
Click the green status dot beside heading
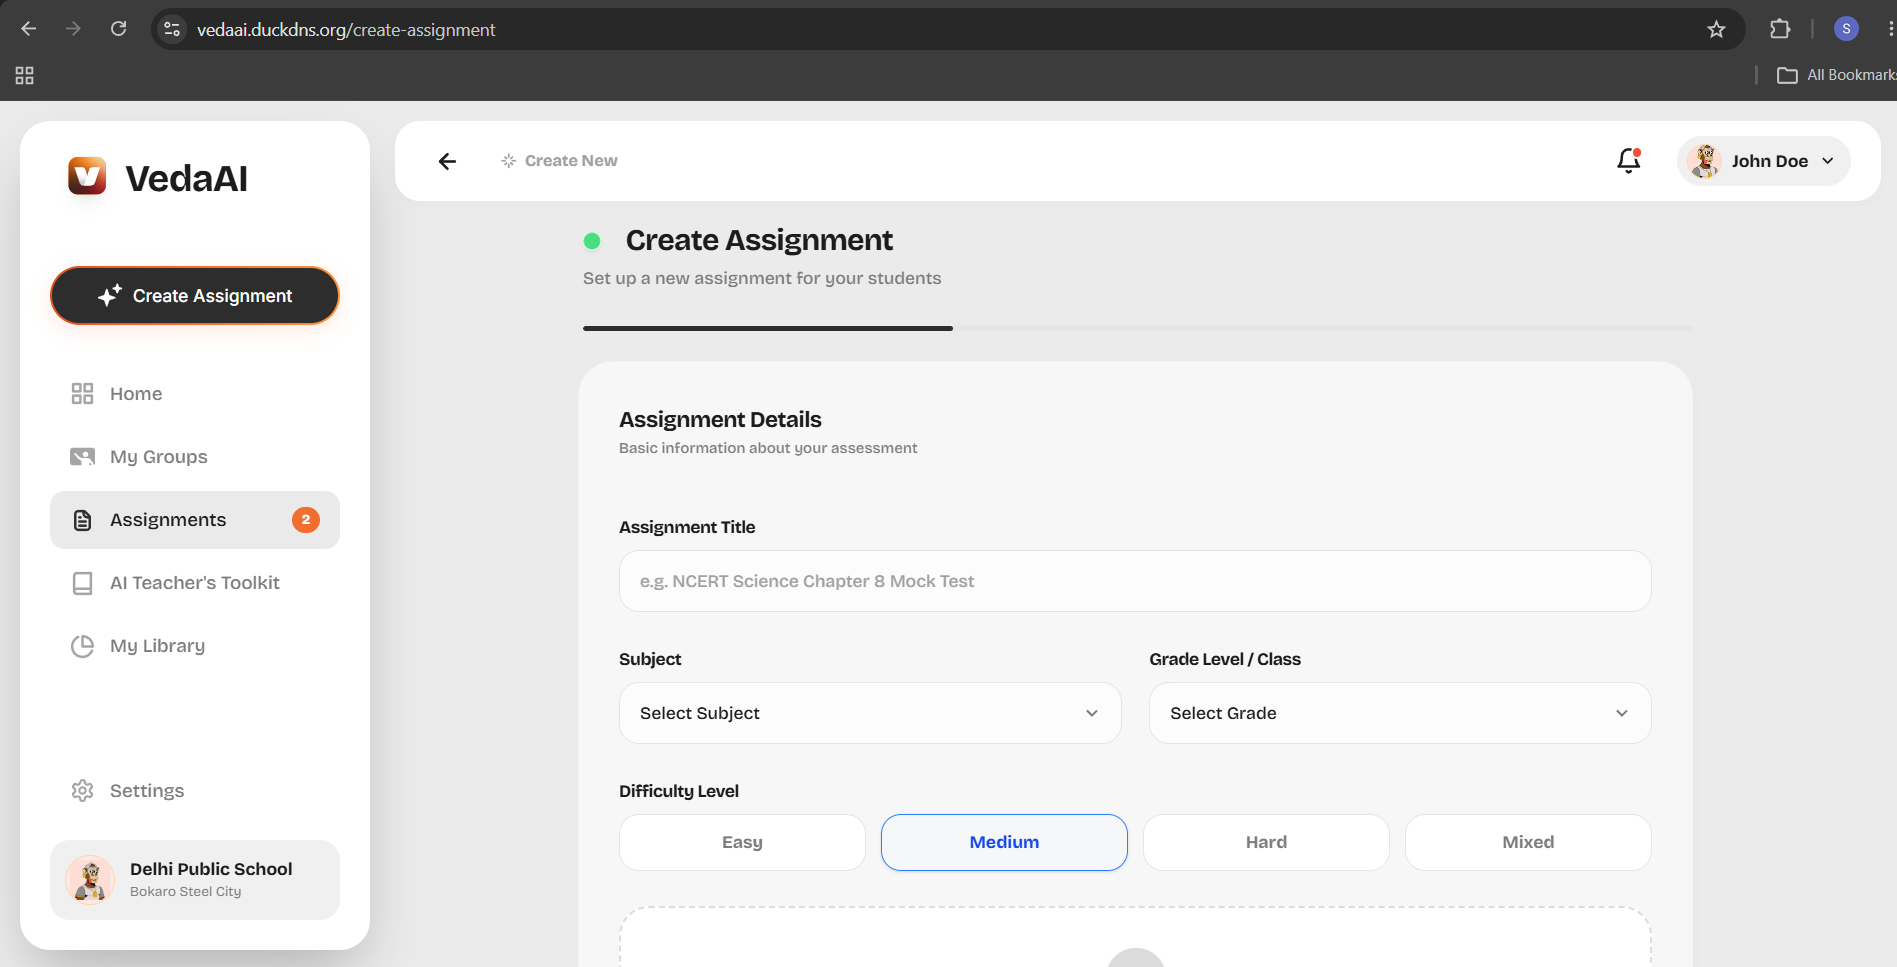[x=592, y=241]
